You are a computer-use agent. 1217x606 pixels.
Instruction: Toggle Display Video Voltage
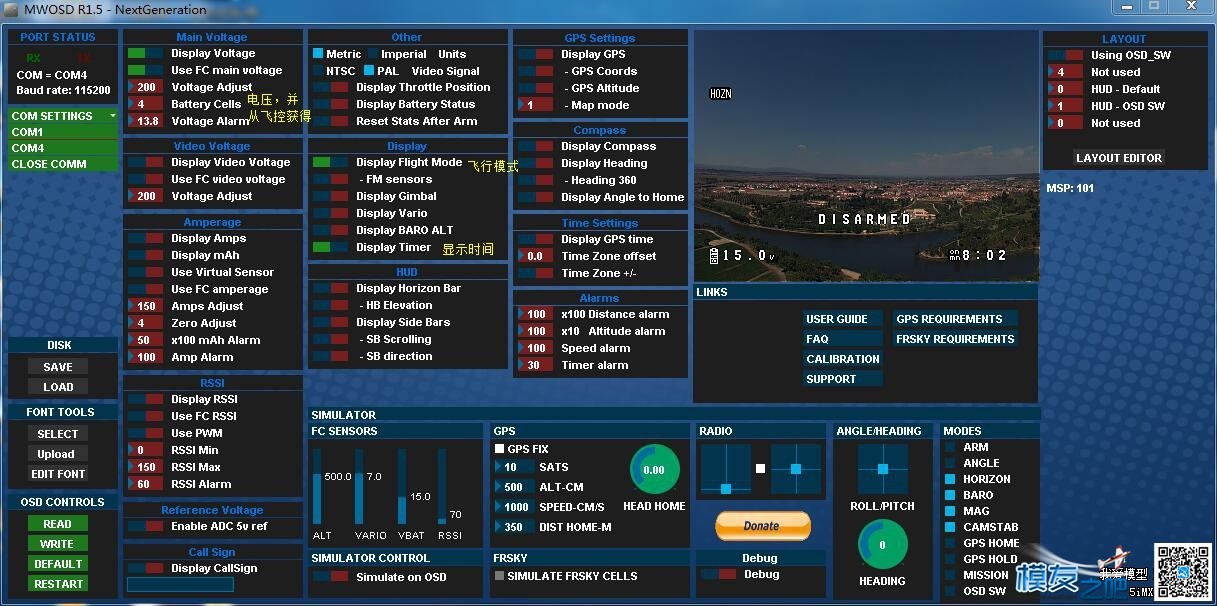tap(145, 162)
